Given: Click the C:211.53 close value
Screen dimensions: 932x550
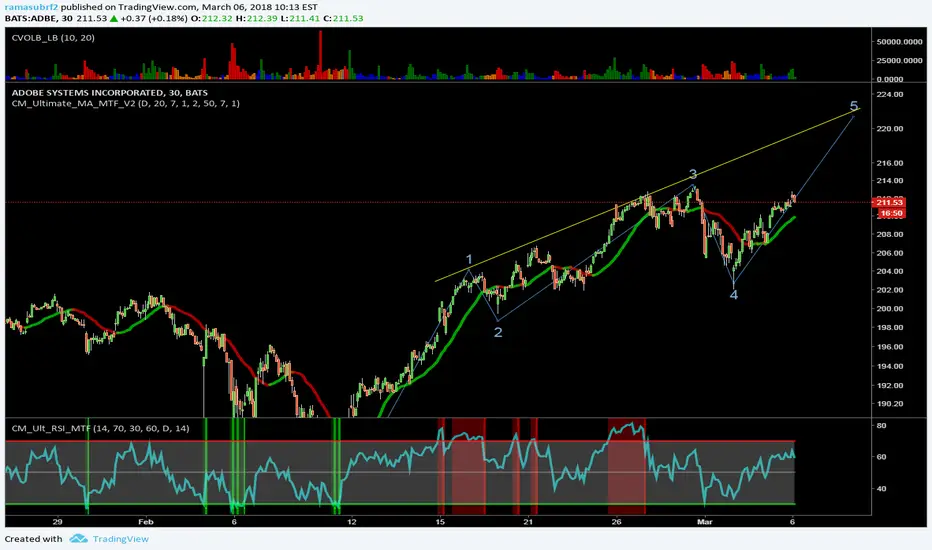Looking at the screenshot, I should 343,18.
